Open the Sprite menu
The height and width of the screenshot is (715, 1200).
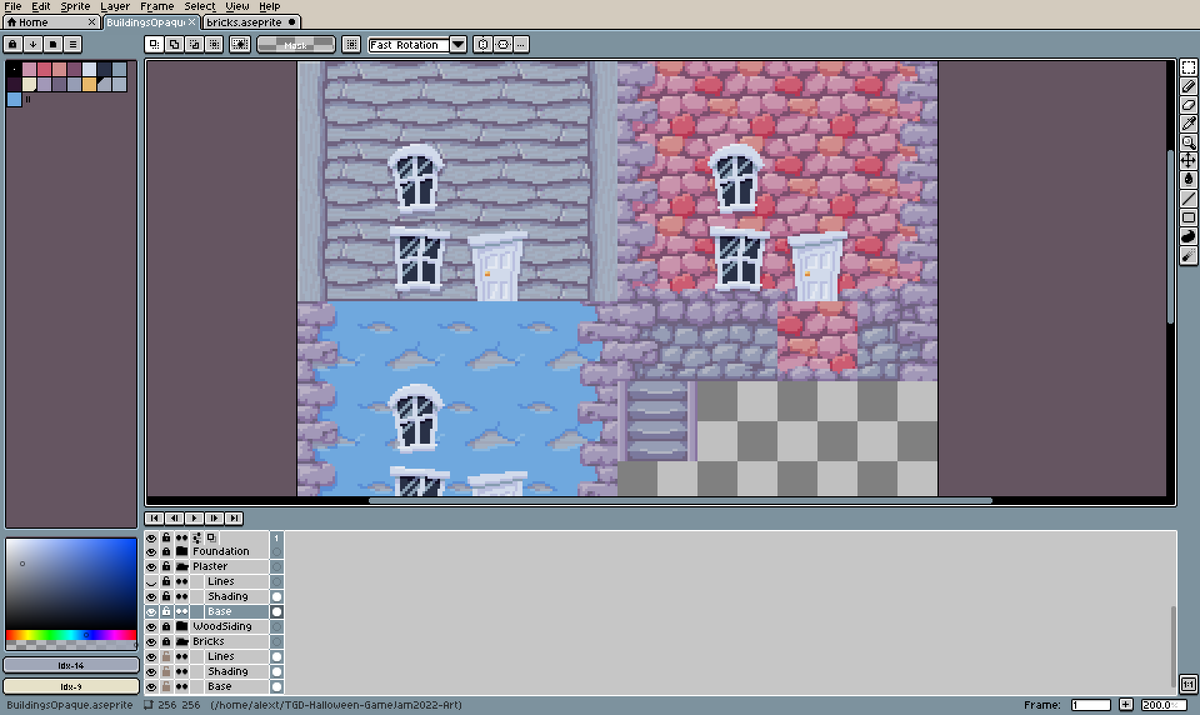pos(75,6)
